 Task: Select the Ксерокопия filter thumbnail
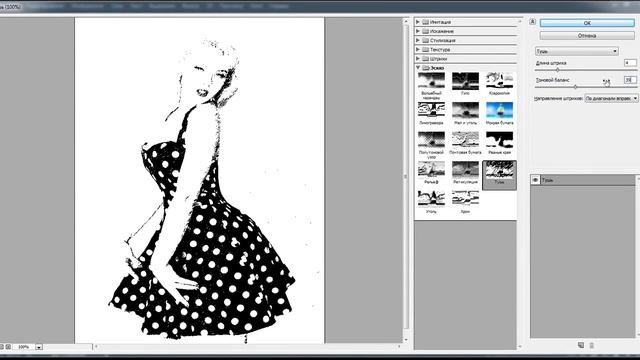click(499, 81)
